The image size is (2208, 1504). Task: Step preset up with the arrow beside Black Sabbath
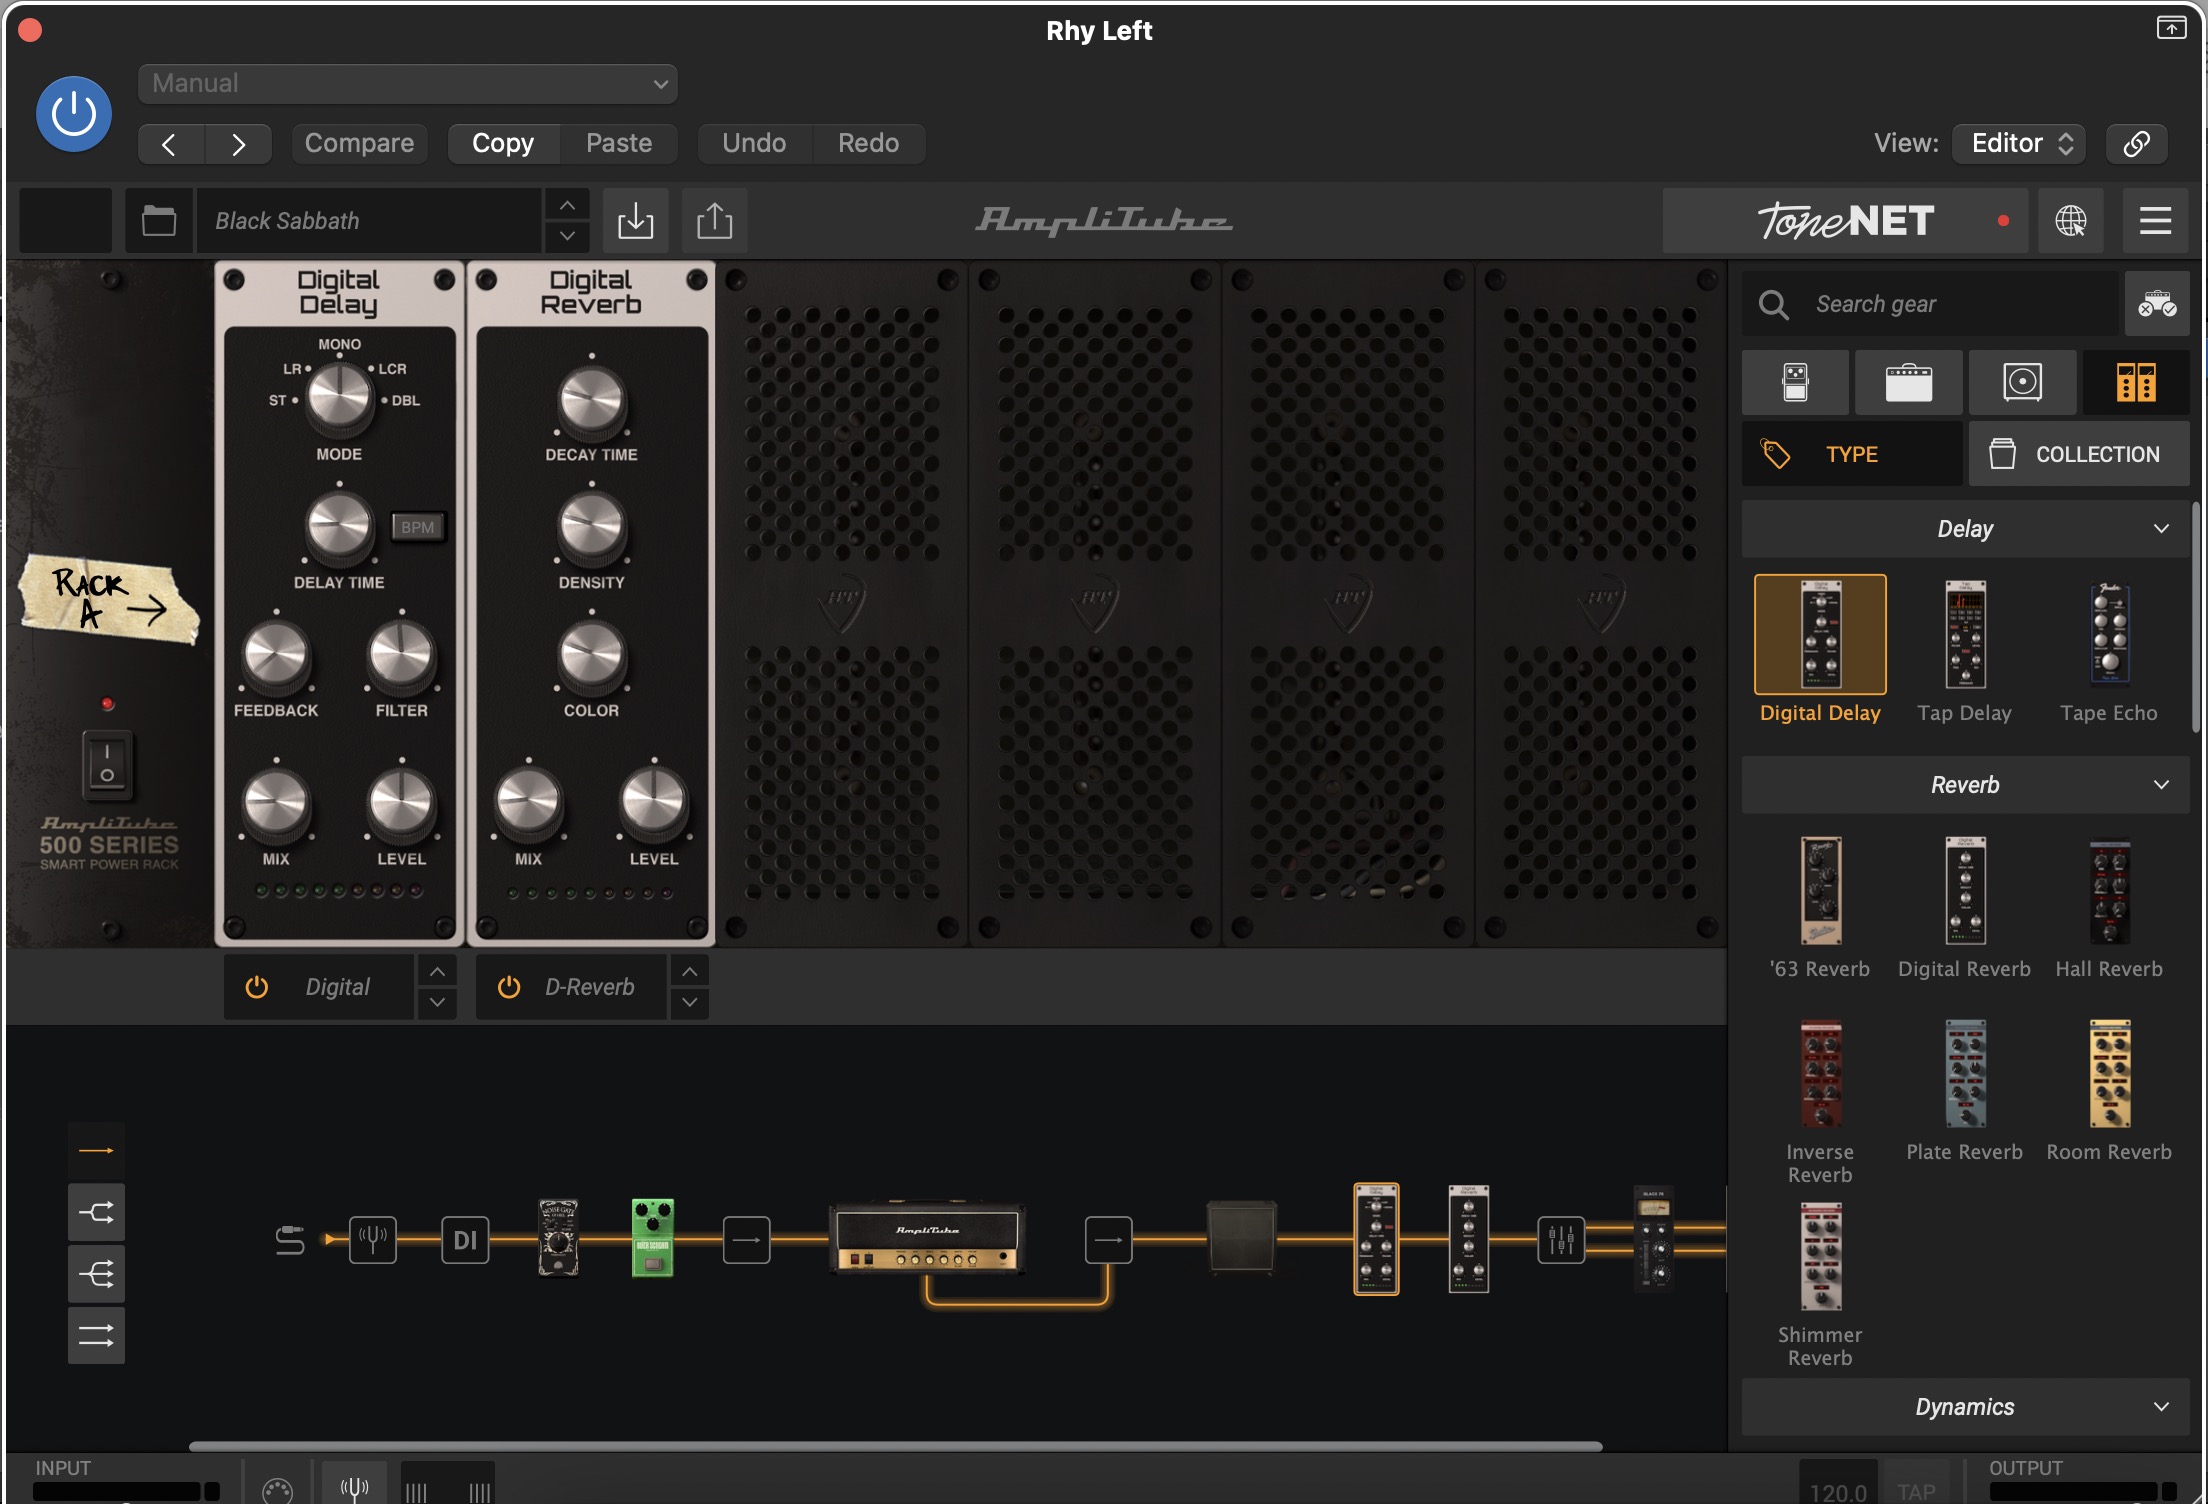coord(567,205)
